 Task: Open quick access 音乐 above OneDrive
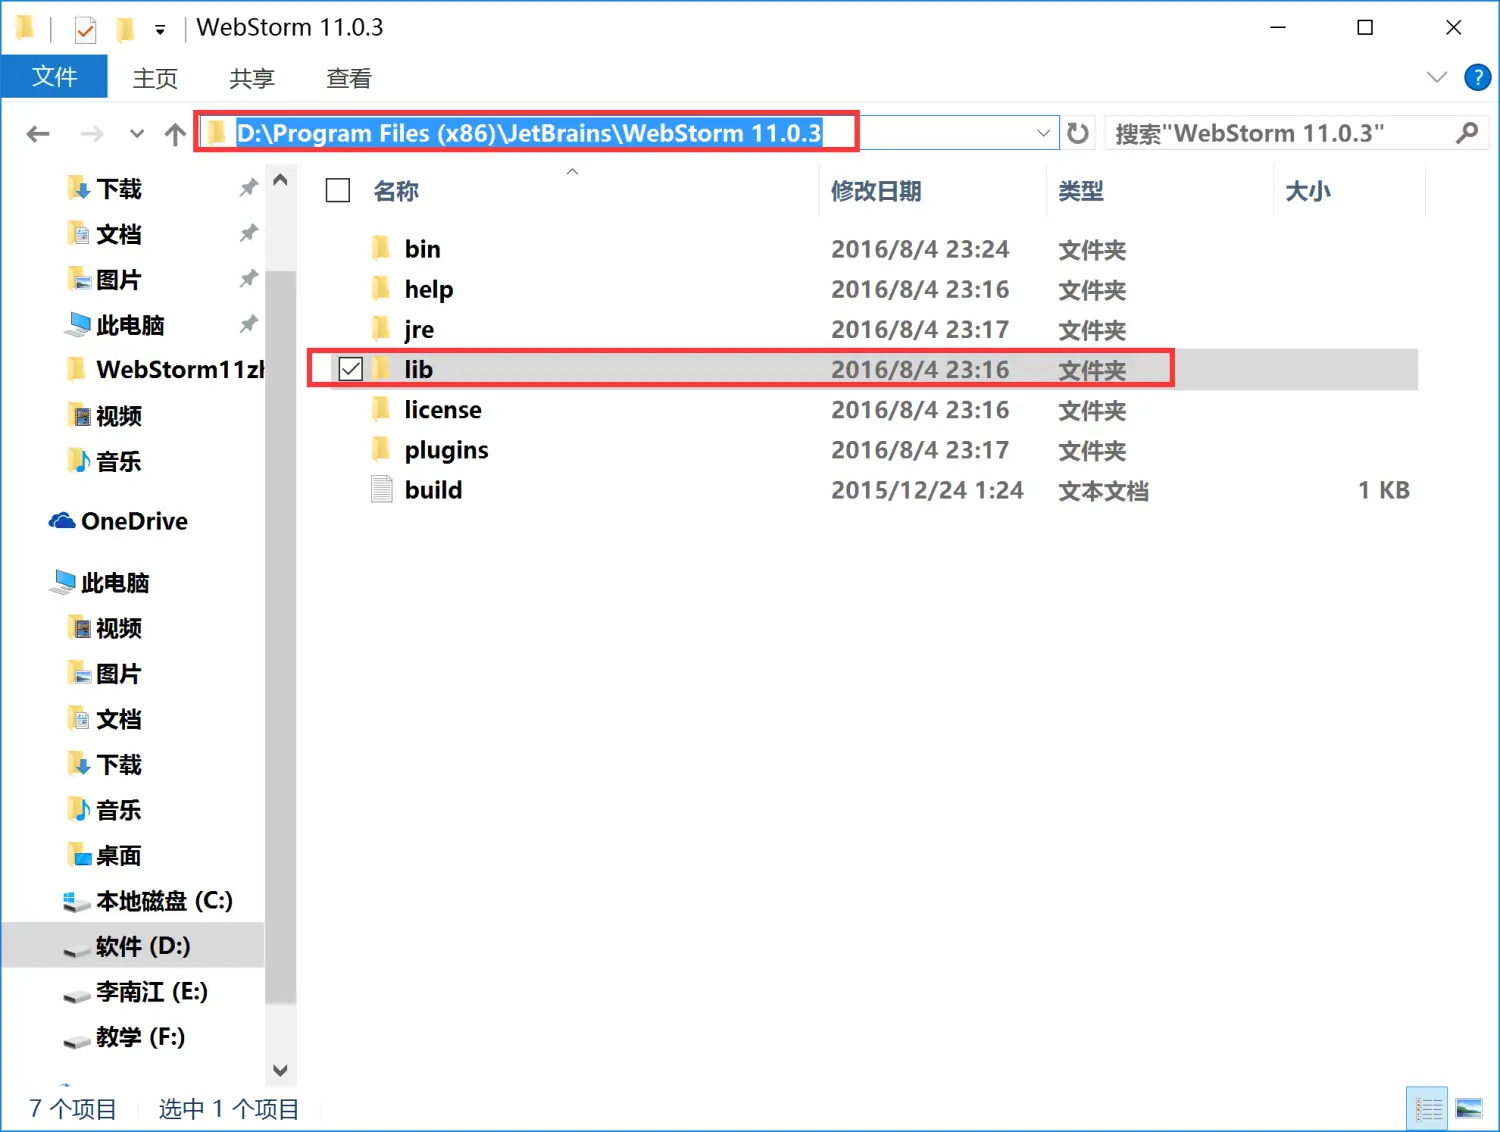(119, 461)
